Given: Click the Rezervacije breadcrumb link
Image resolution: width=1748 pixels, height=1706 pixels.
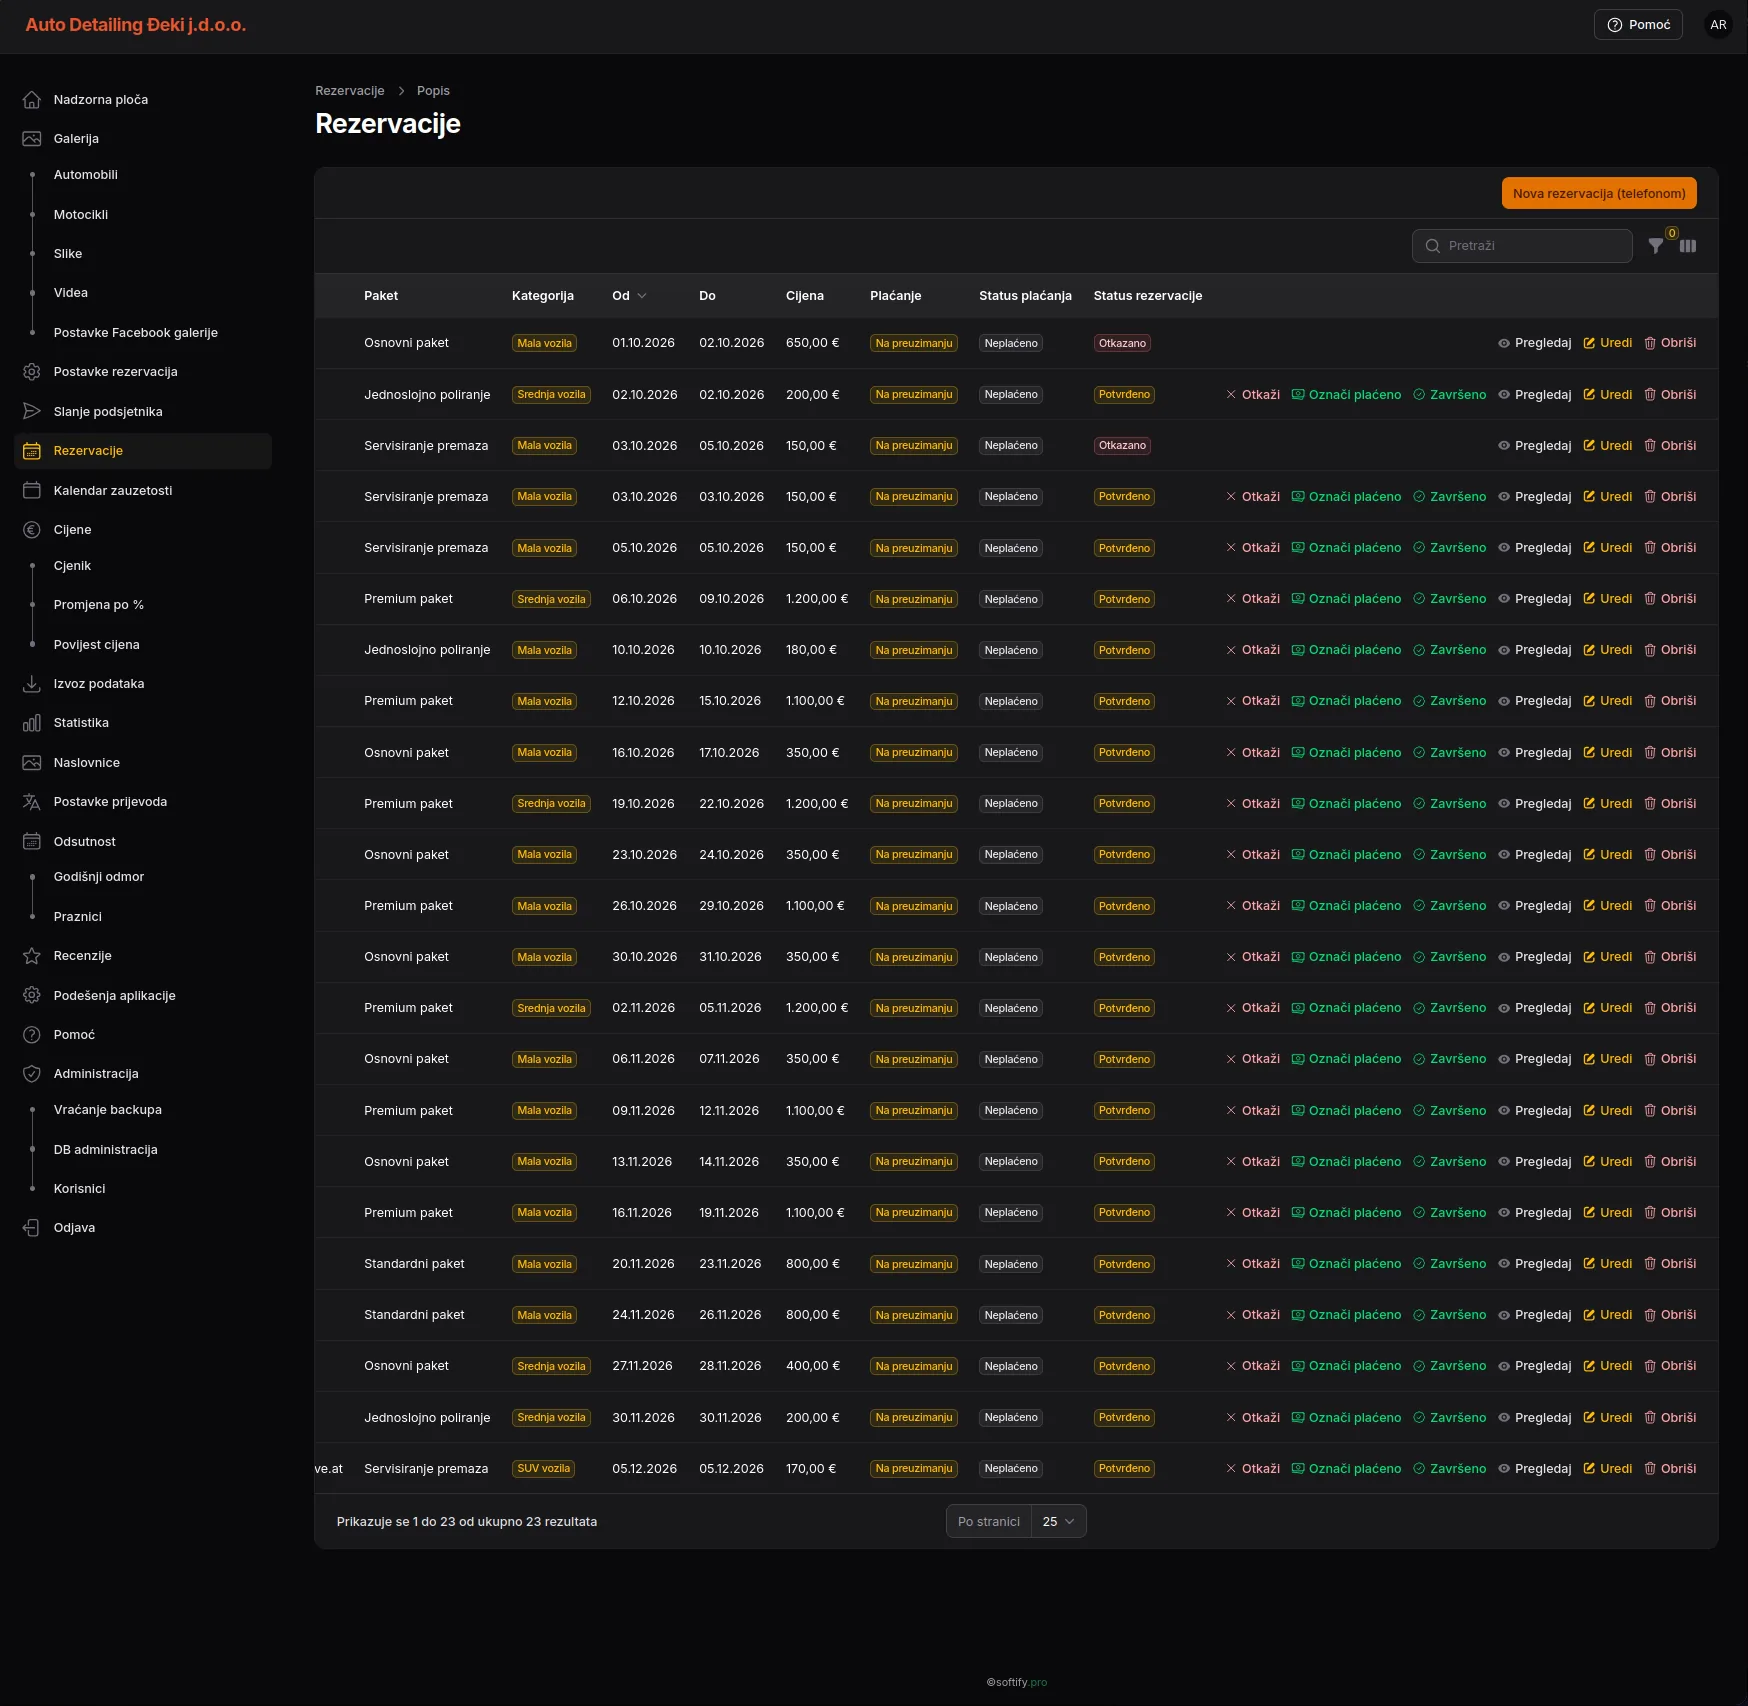Looking at the screenshot, I should point(350,91).
